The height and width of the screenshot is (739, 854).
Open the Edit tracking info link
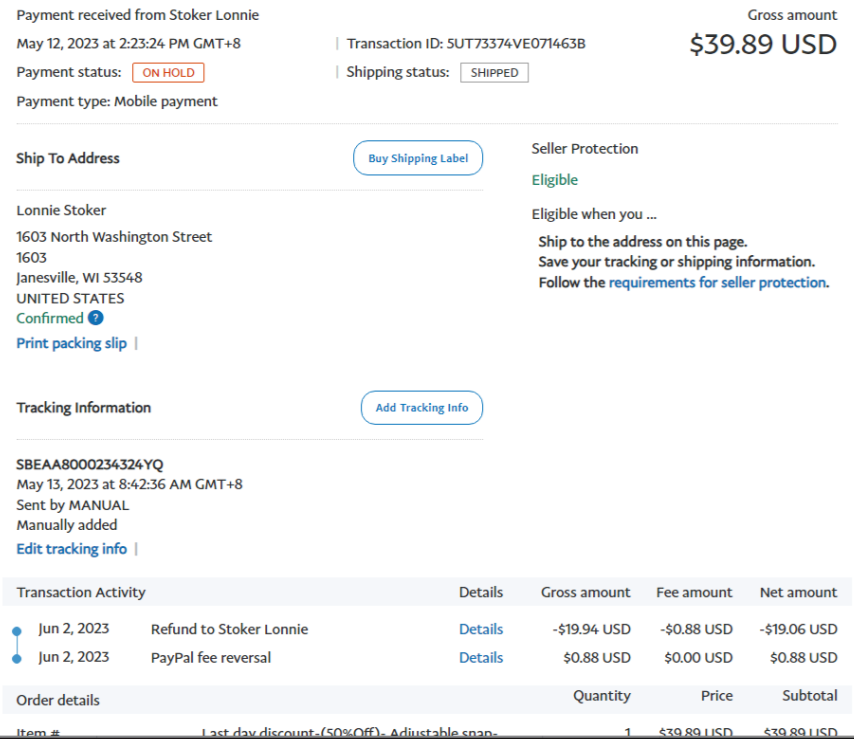(x=72, y=549)
